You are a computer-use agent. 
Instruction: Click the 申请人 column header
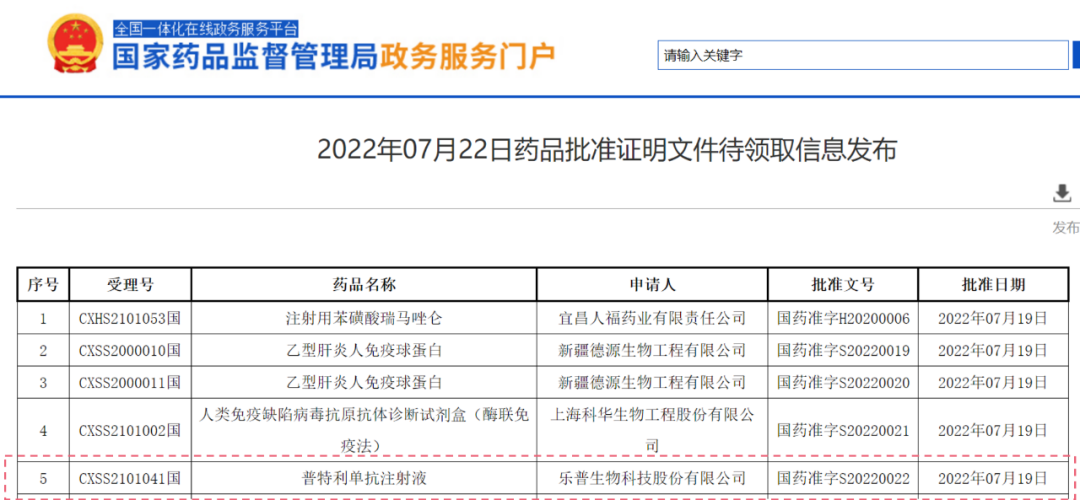coord(652,285)
